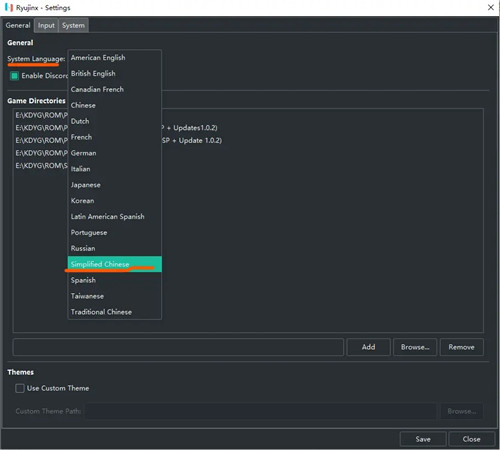The image size is (500, 450).
Task: Pick Italian from the language list
Action: click(x=115, y=169)
